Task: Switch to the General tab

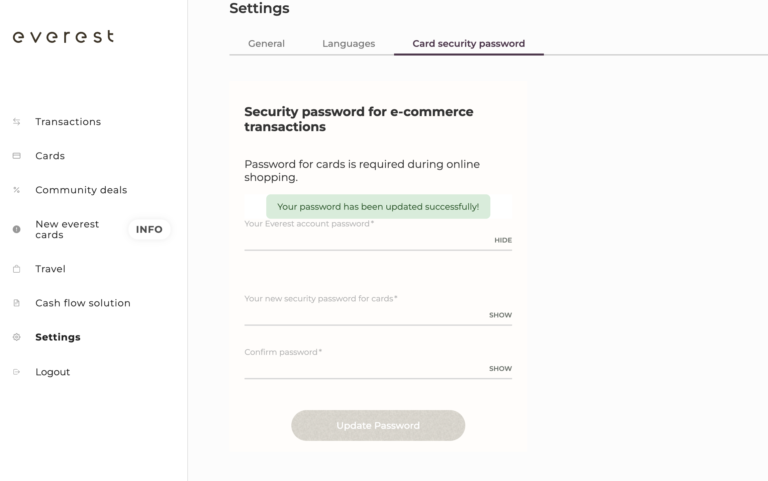Action: [x=266, y=44]
